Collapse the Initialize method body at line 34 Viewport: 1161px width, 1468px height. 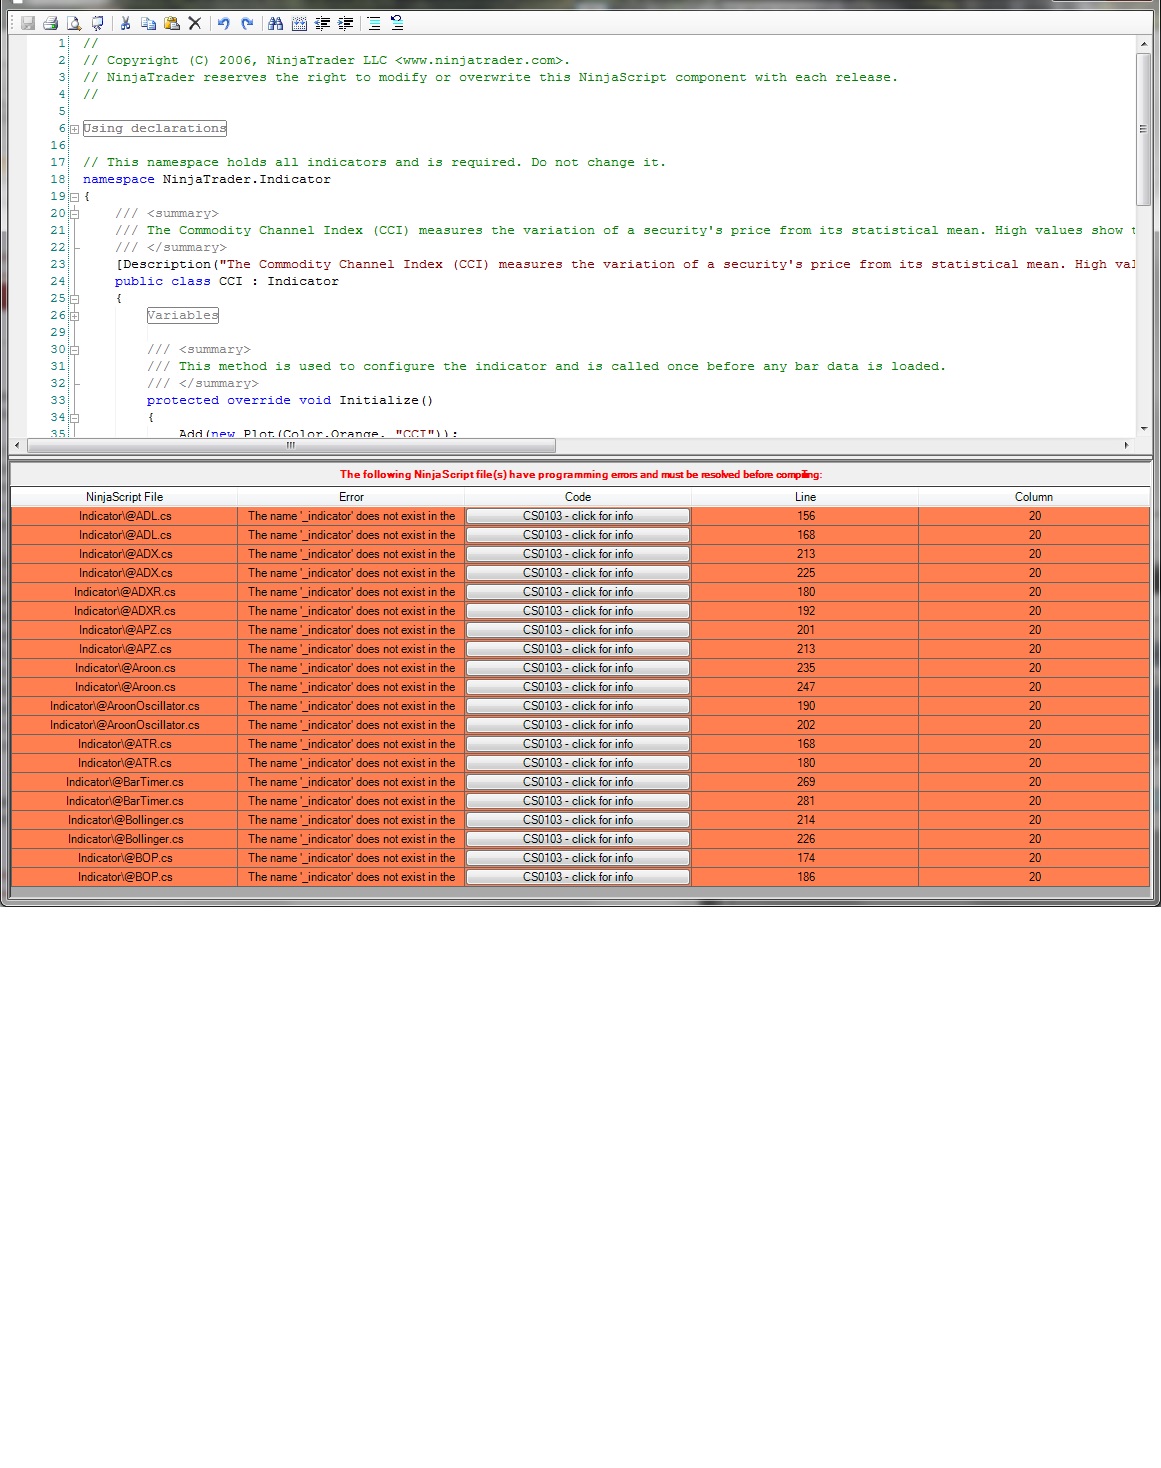pyautogui.click(x=74, y=418)
